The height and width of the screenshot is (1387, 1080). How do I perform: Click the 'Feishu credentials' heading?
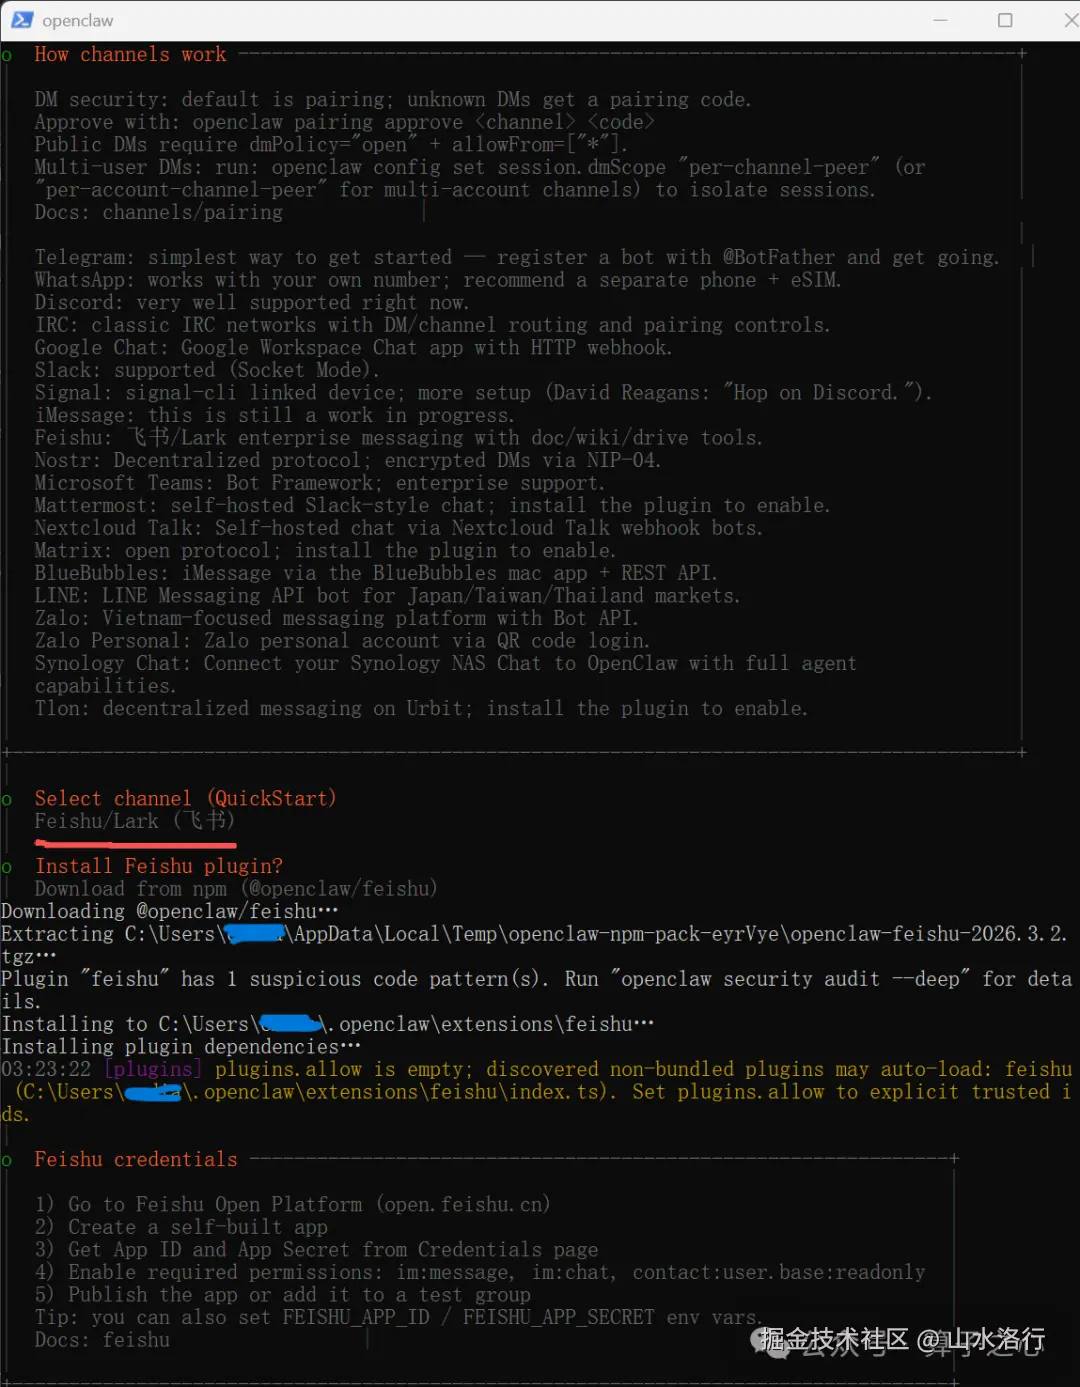click(136, 1159)
